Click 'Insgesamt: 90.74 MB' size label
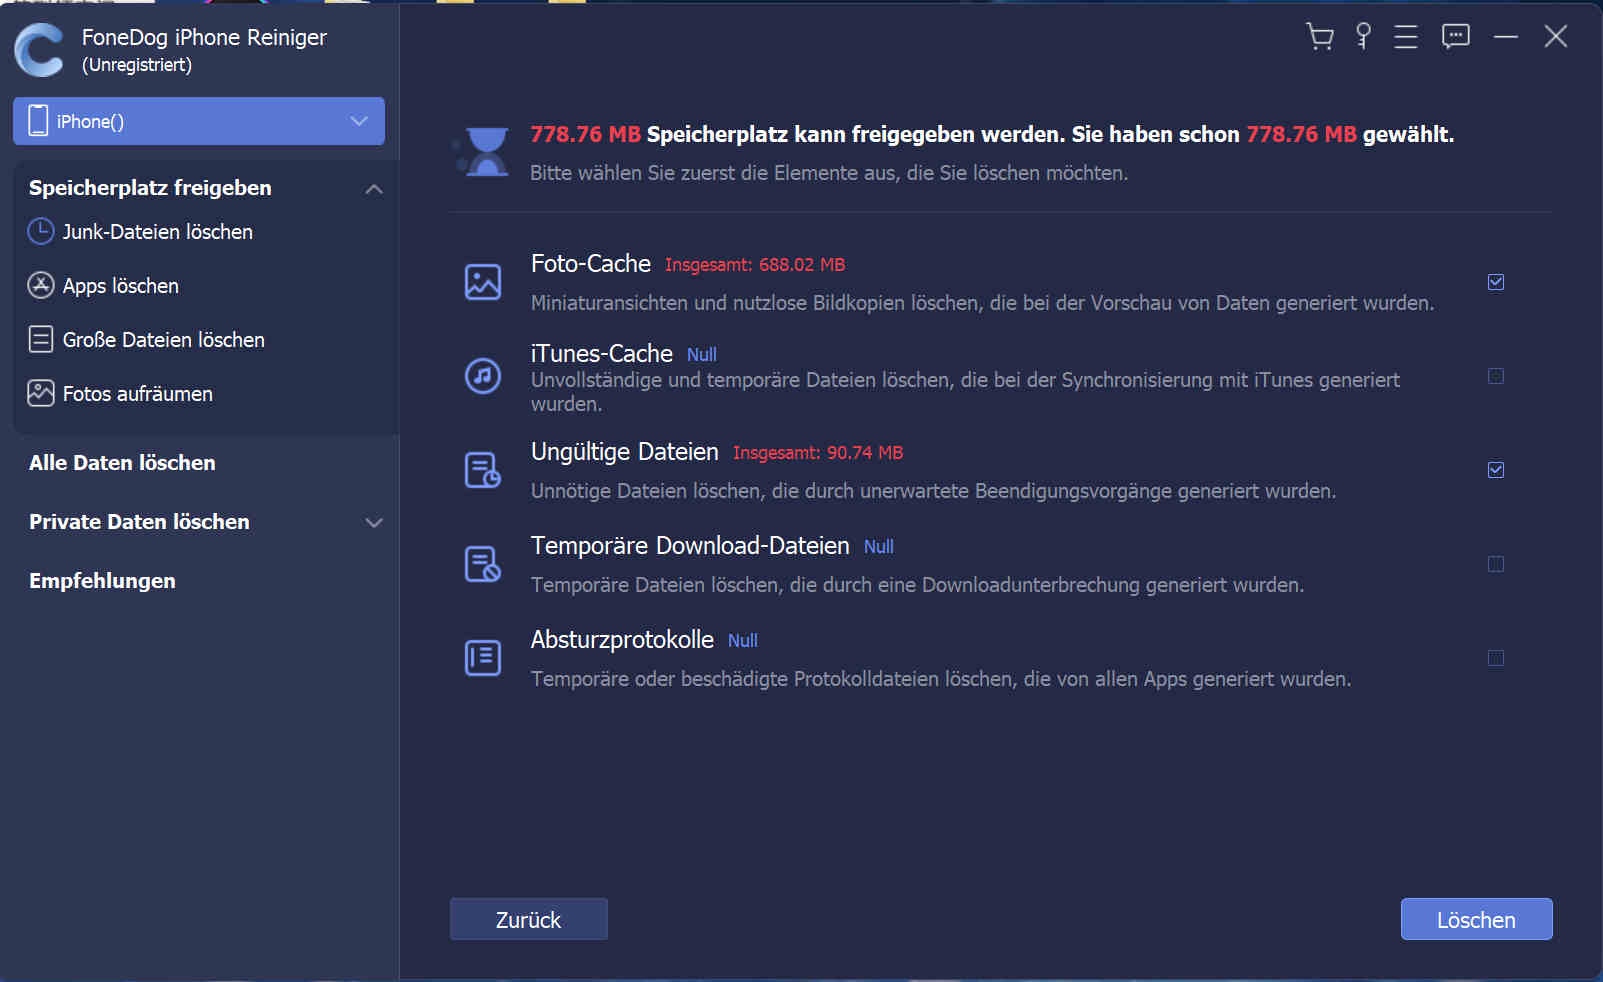Screen dimensions: 1603x982 click(x=818, y=453)
